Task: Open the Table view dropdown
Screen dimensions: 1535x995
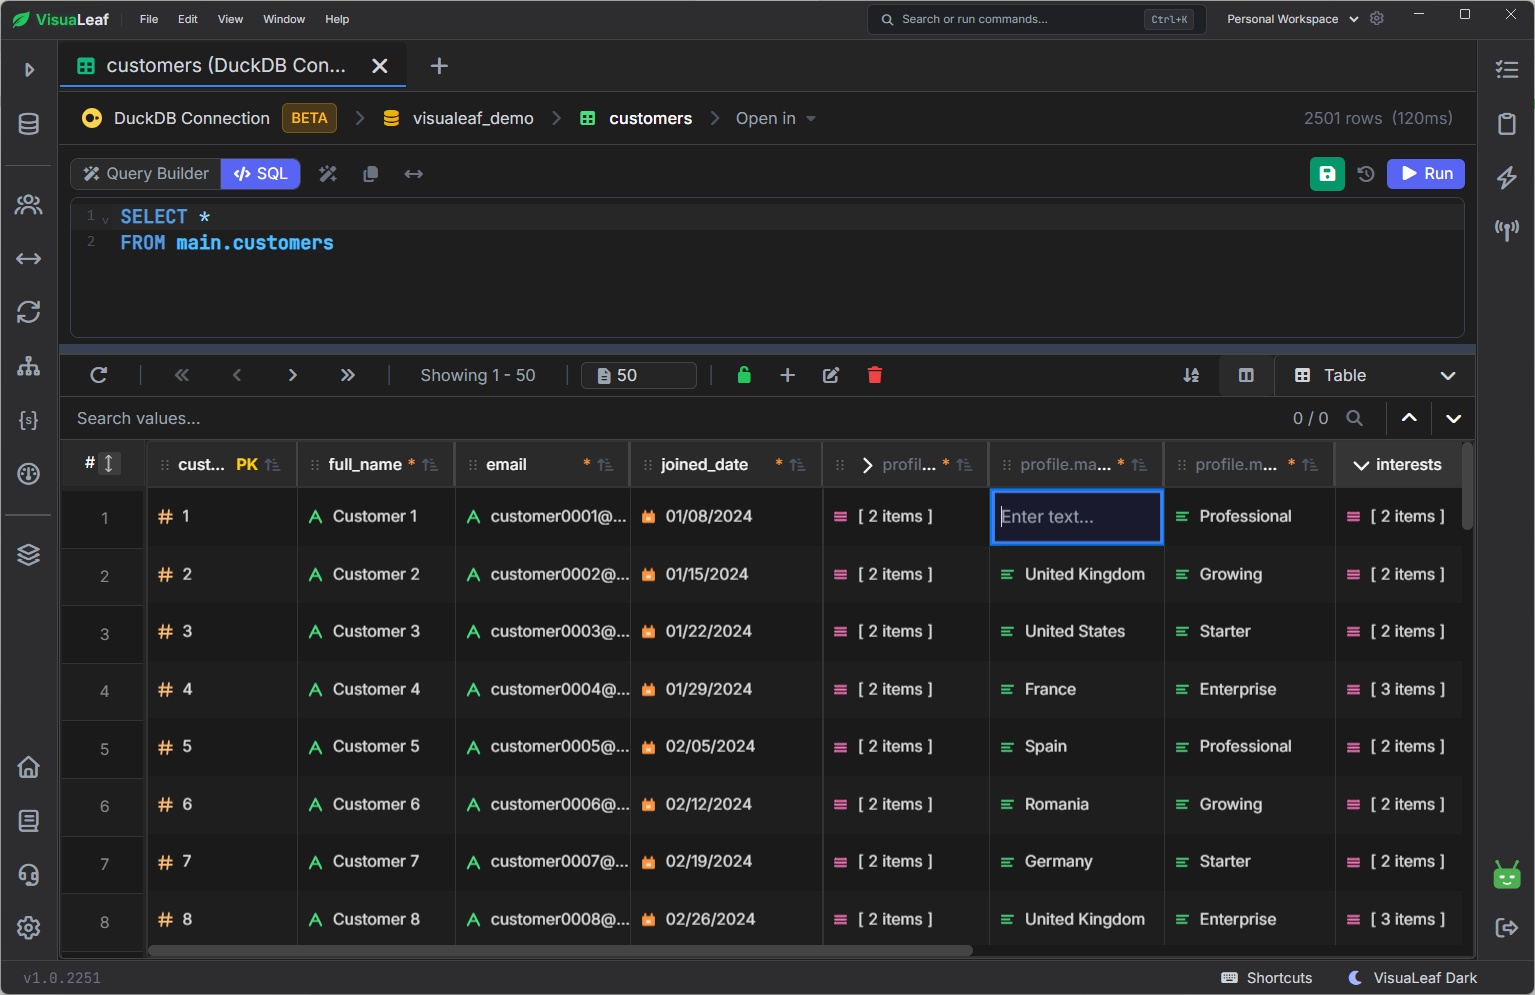Action: 1375,375
